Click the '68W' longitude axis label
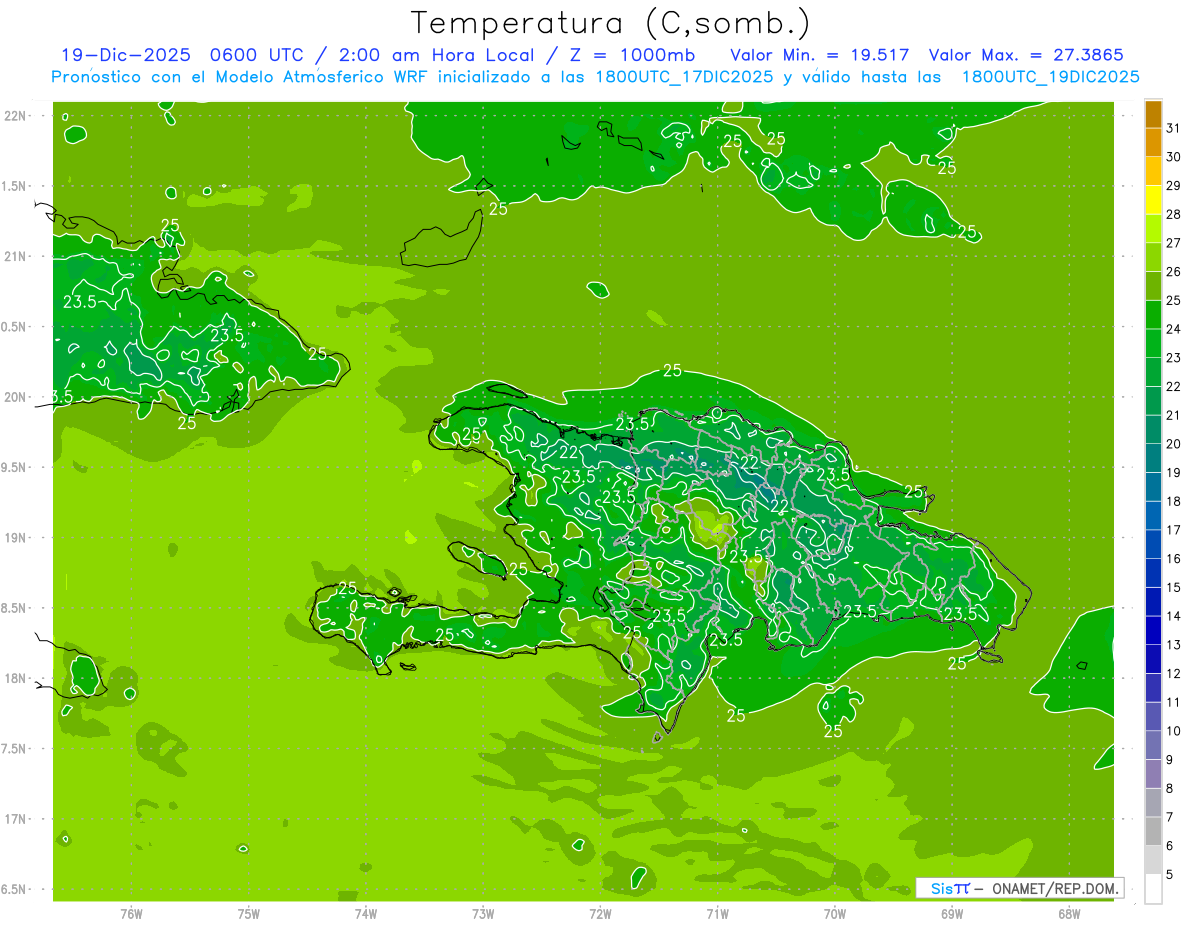The height and width of the screenshot is (927, 1200). [x=1069, y=913]
